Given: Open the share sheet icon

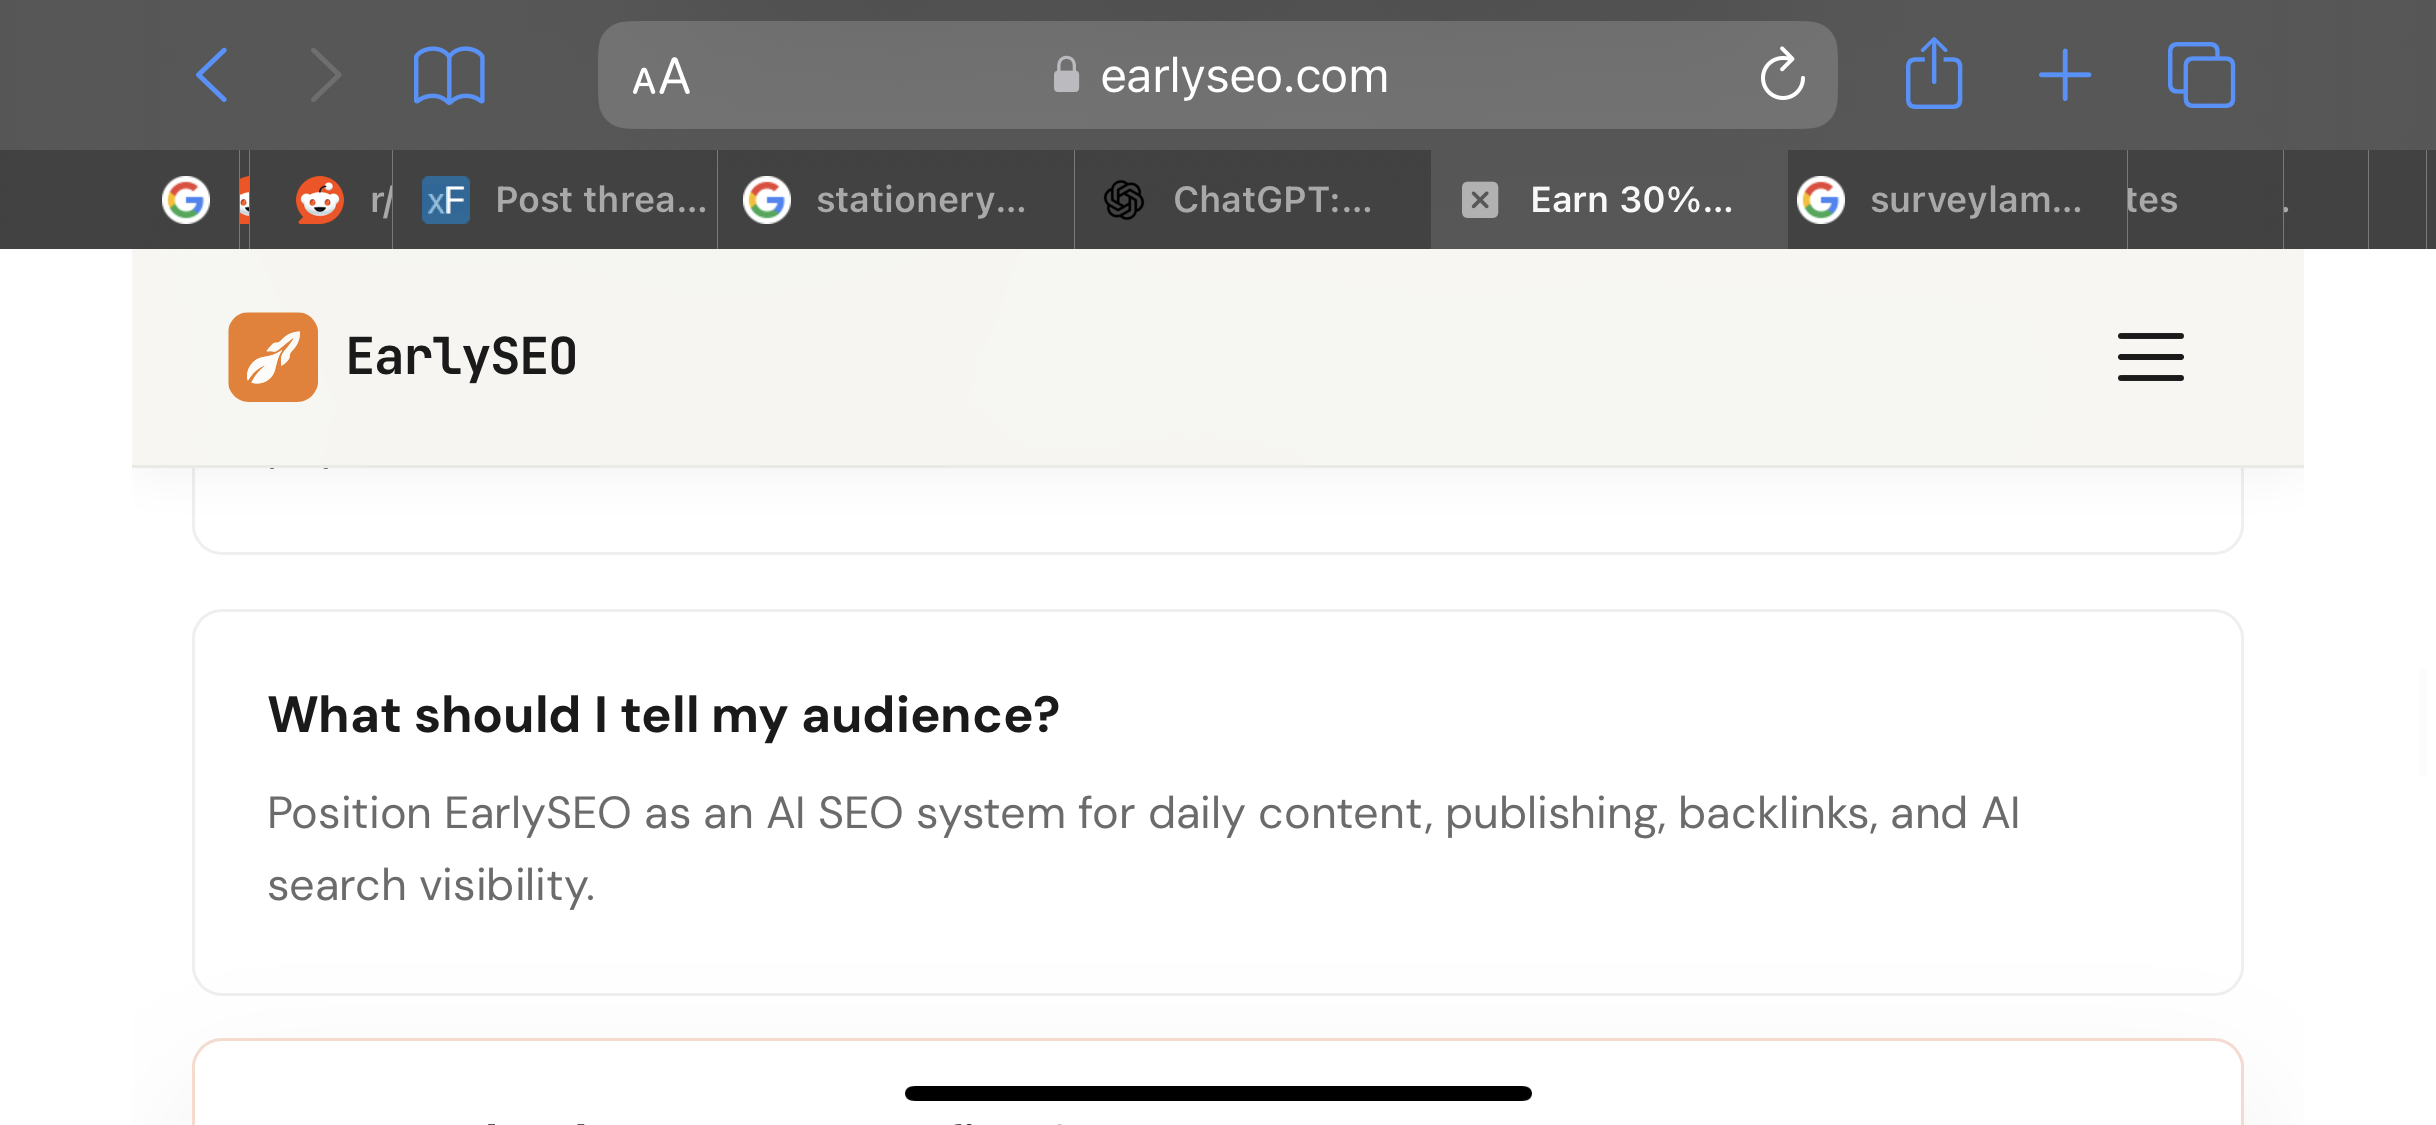Looking at the screenshot, I should (x=1934, y=73).
